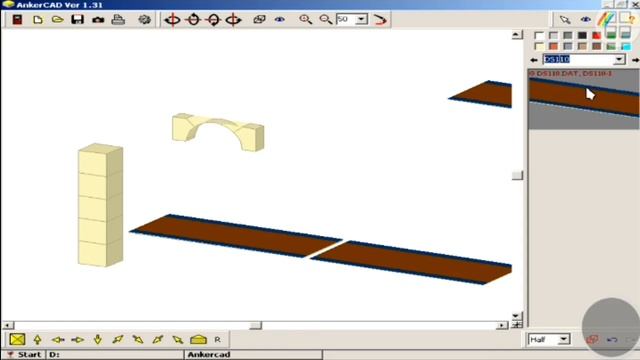Move stone down with the down arrow
The image size is (640, 360).
point(98,339)
